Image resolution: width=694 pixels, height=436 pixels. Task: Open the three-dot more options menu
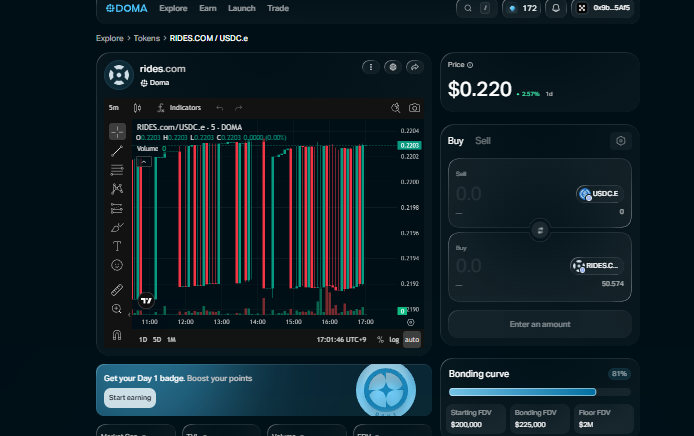pos(370,67)
